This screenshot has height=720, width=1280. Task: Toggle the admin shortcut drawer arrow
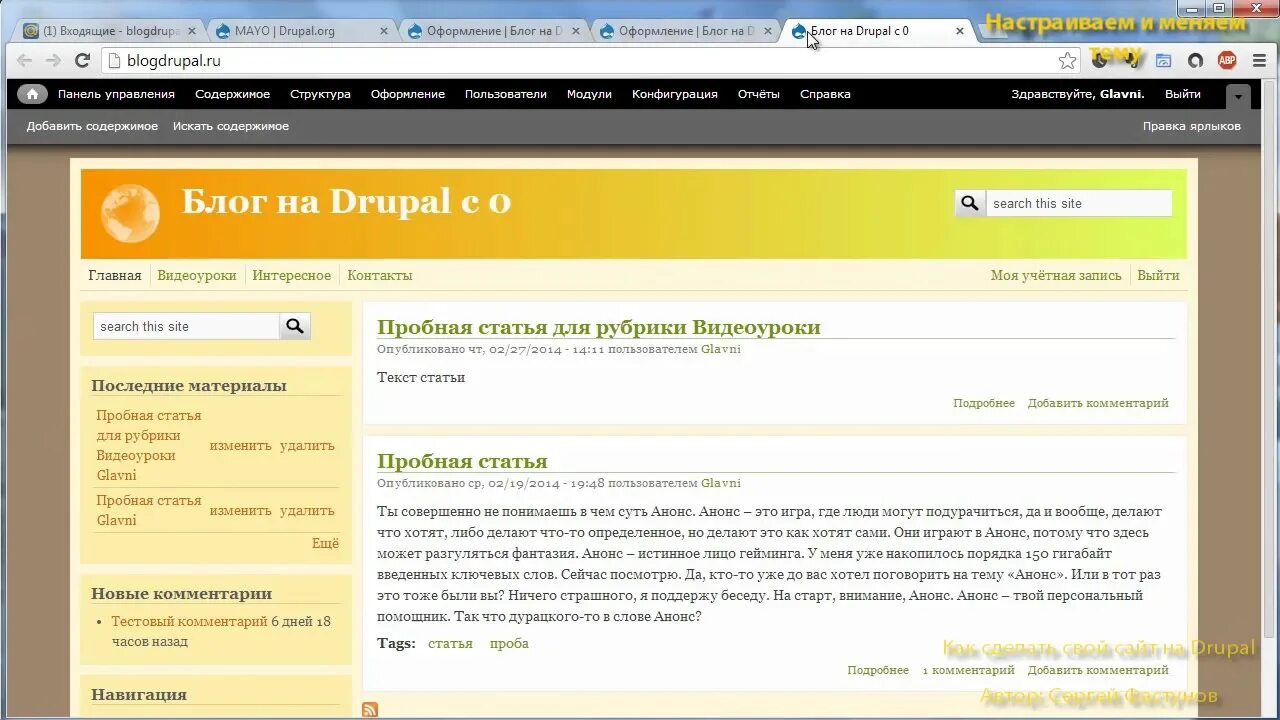click(x=1239, y=96)
